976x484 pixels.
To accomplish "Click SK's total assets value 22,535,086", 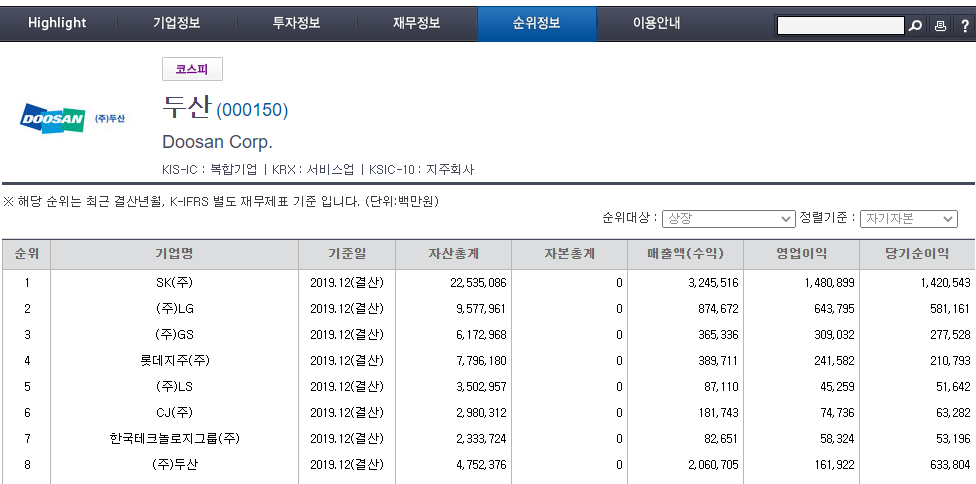I will tap(478, 283).
